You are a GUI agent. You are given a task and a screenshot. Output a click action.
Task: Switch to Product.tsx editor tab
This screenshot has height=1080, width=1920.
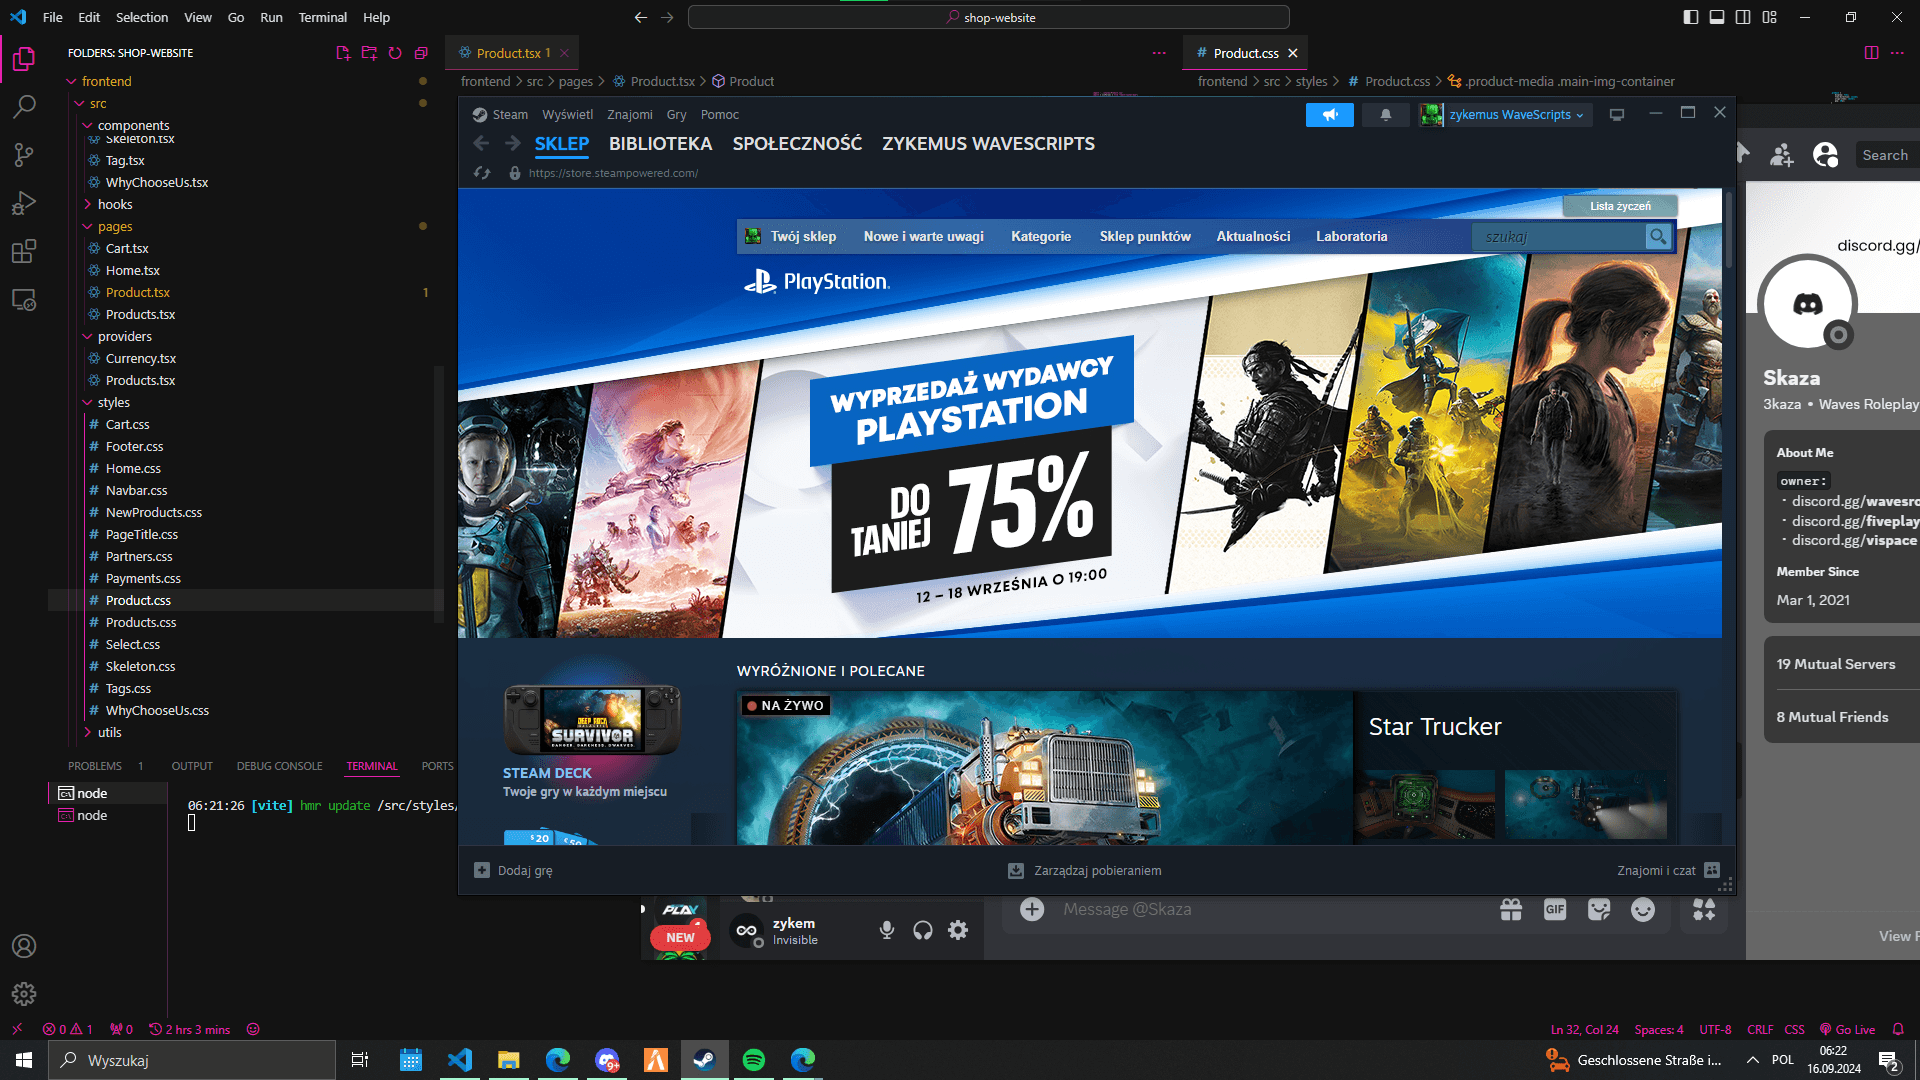(x=509, y=53)
